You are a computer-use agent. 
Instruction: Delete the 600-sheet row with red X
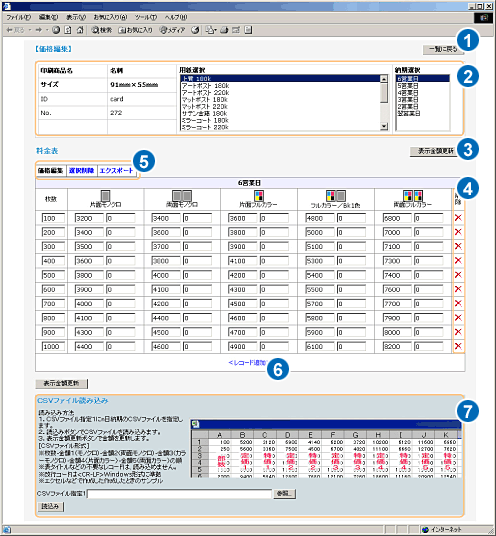pyautogui.click(x=458, y=289)
